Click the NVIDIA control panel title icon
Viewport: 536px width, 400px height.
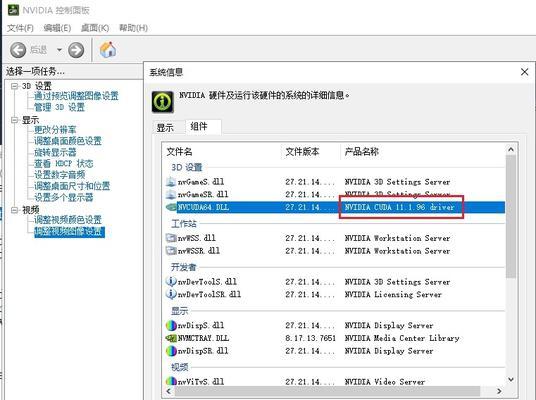coord(13,10)
